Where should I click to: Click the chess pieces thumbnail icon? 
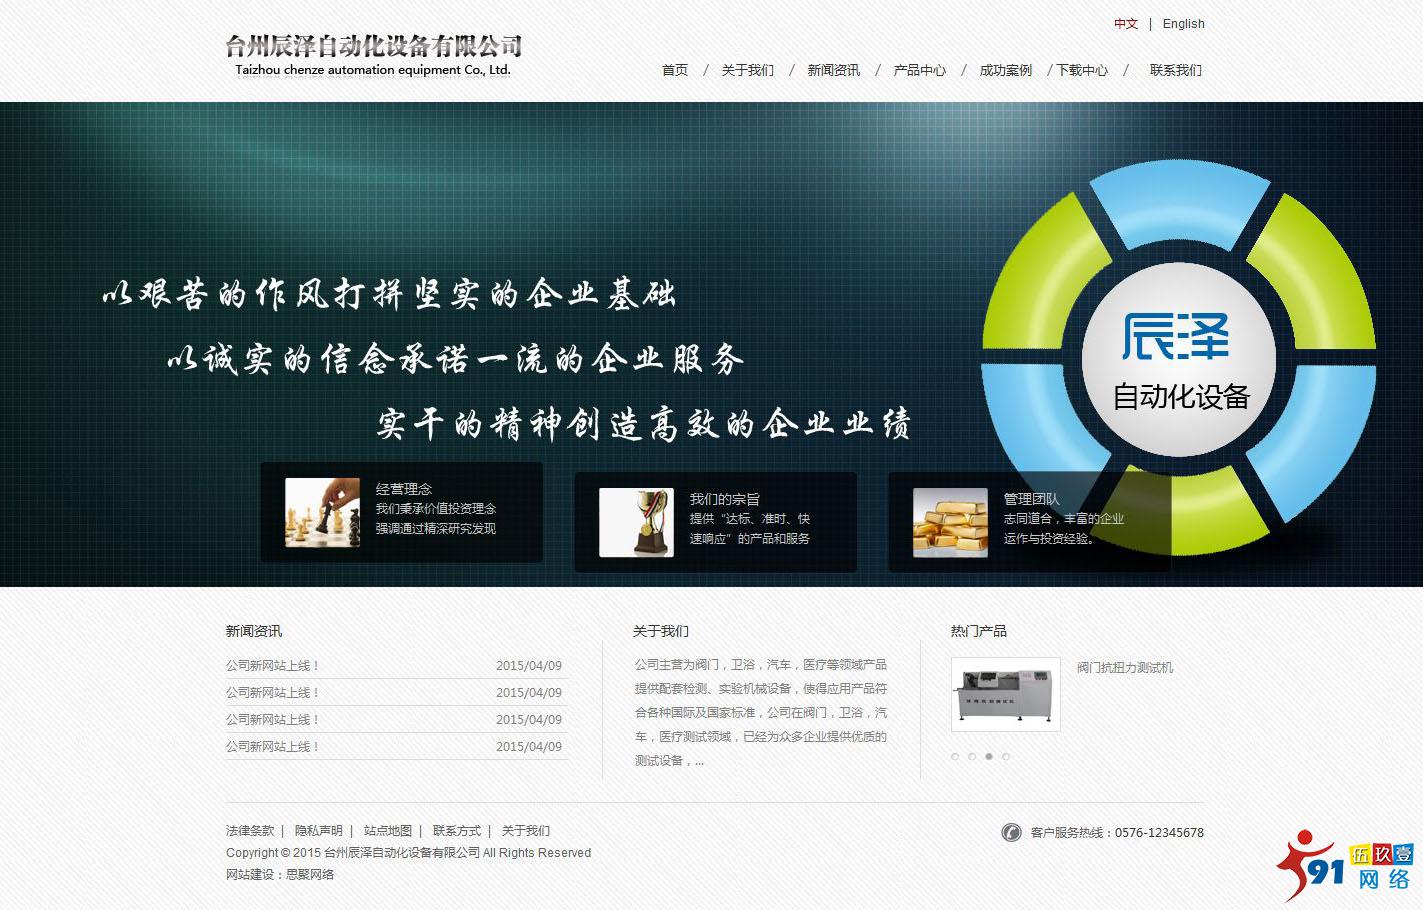[x=322, y=512]
